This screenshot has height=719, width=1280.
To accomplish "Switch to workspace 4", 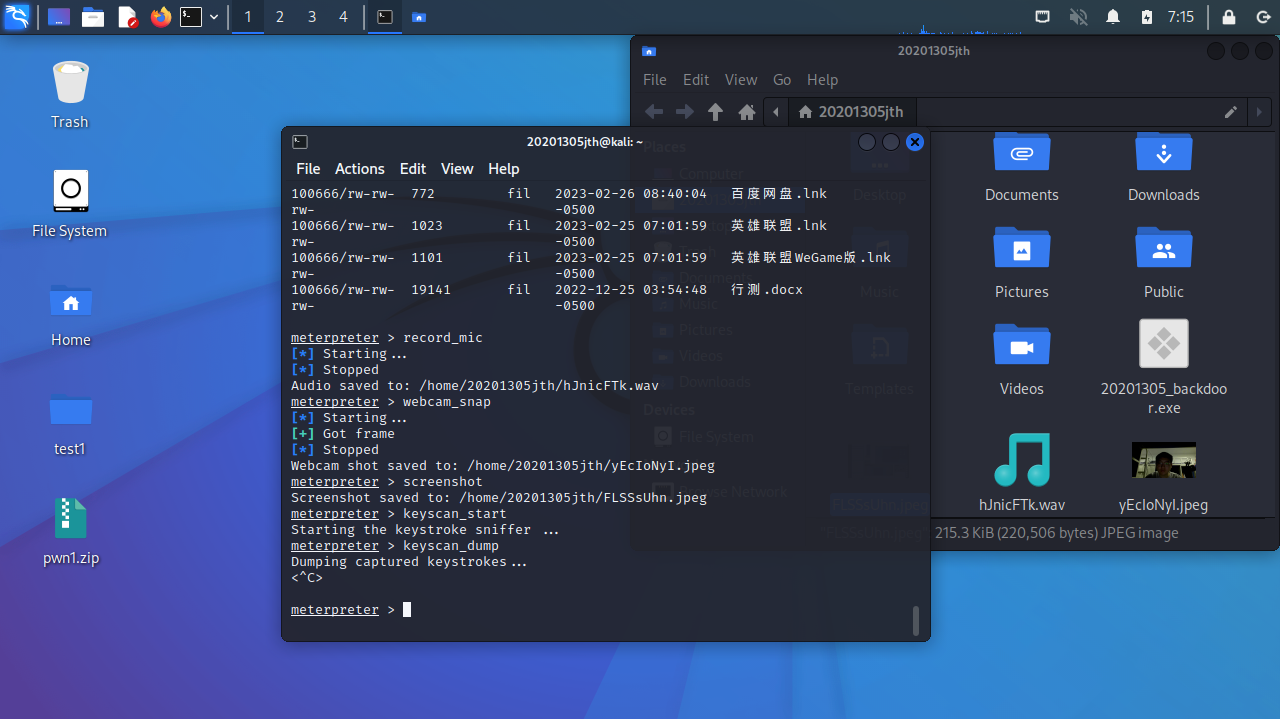I will point(344,17).
